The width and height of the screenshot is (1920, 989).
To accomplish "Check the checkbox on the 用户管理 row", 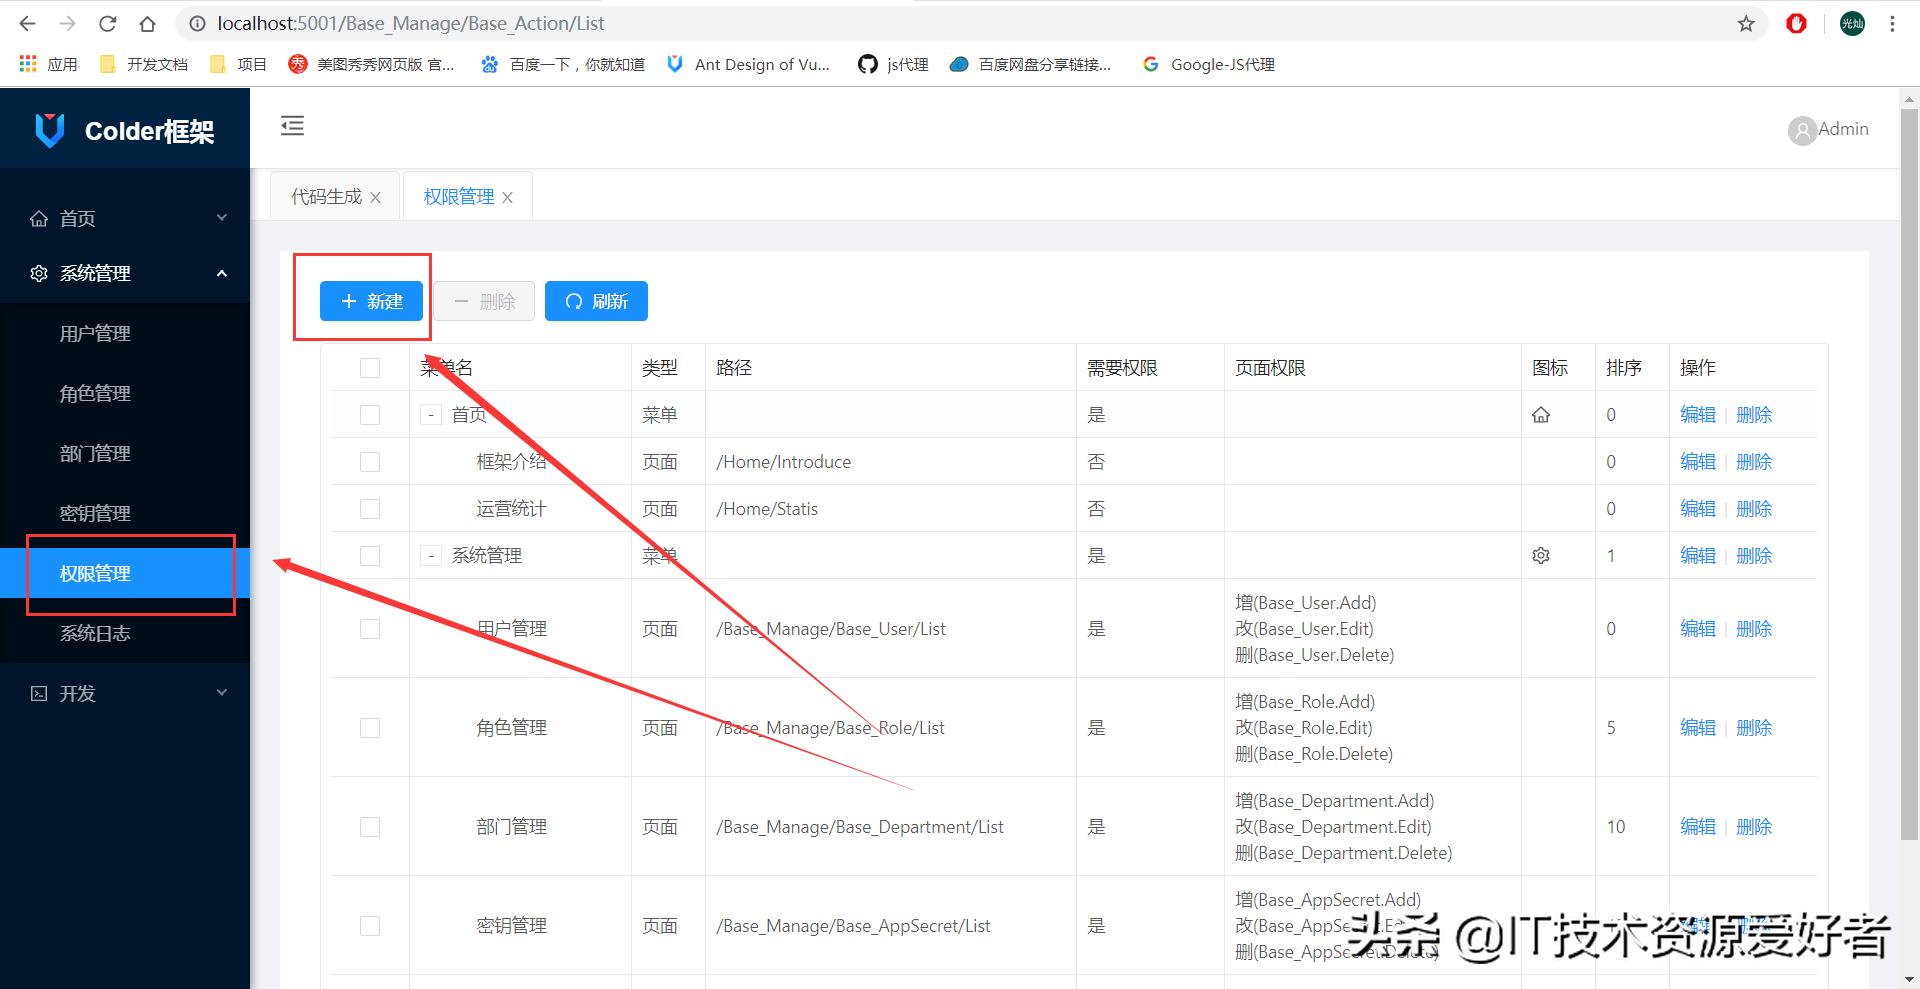I will (x=369, y=629).
